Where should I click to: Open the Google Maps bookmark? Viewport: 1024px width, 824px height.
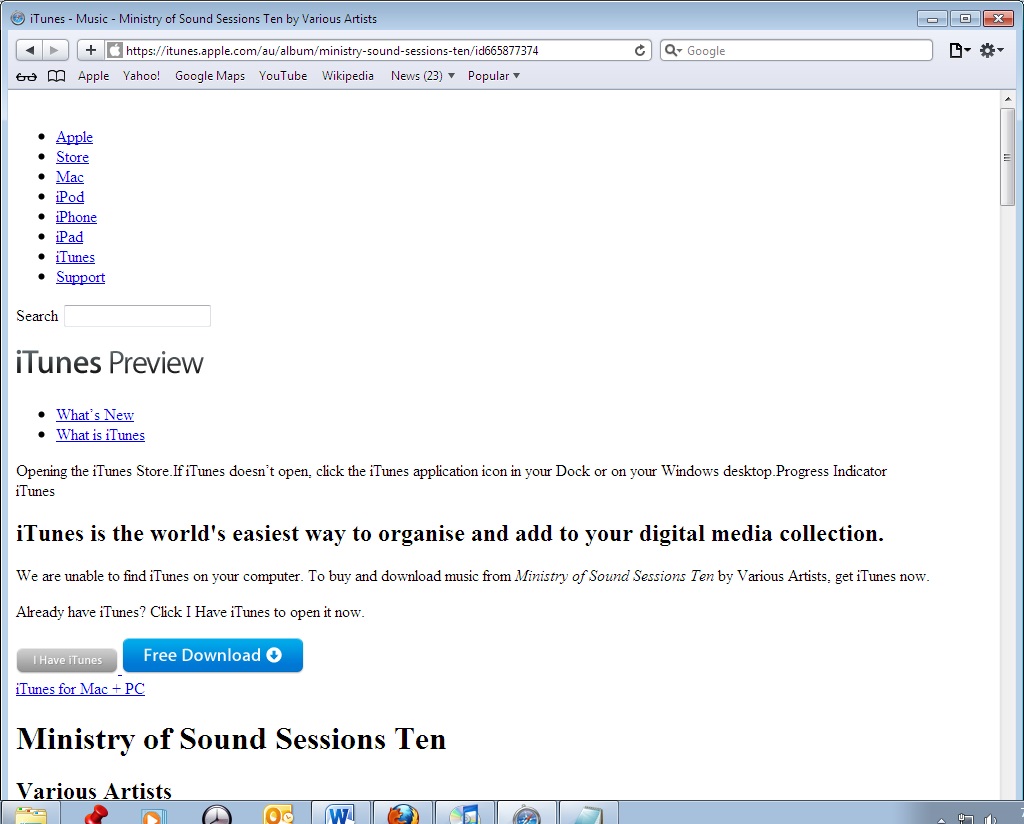coord(210,76)
